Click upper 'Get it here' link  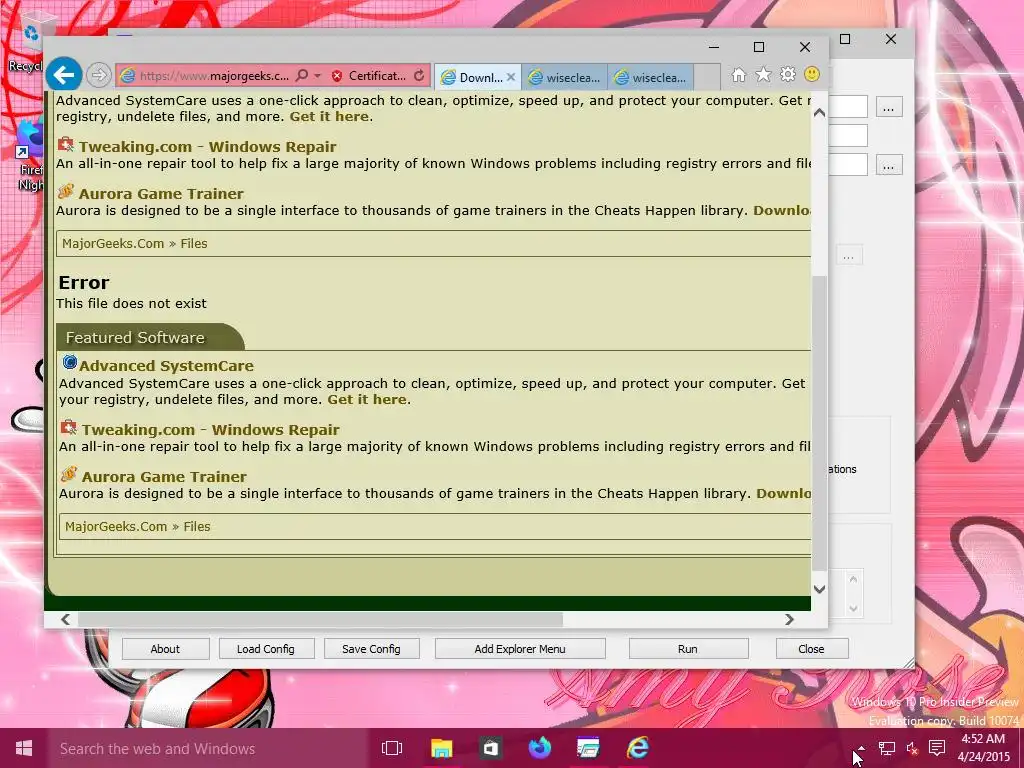click(x=329, y=116)
